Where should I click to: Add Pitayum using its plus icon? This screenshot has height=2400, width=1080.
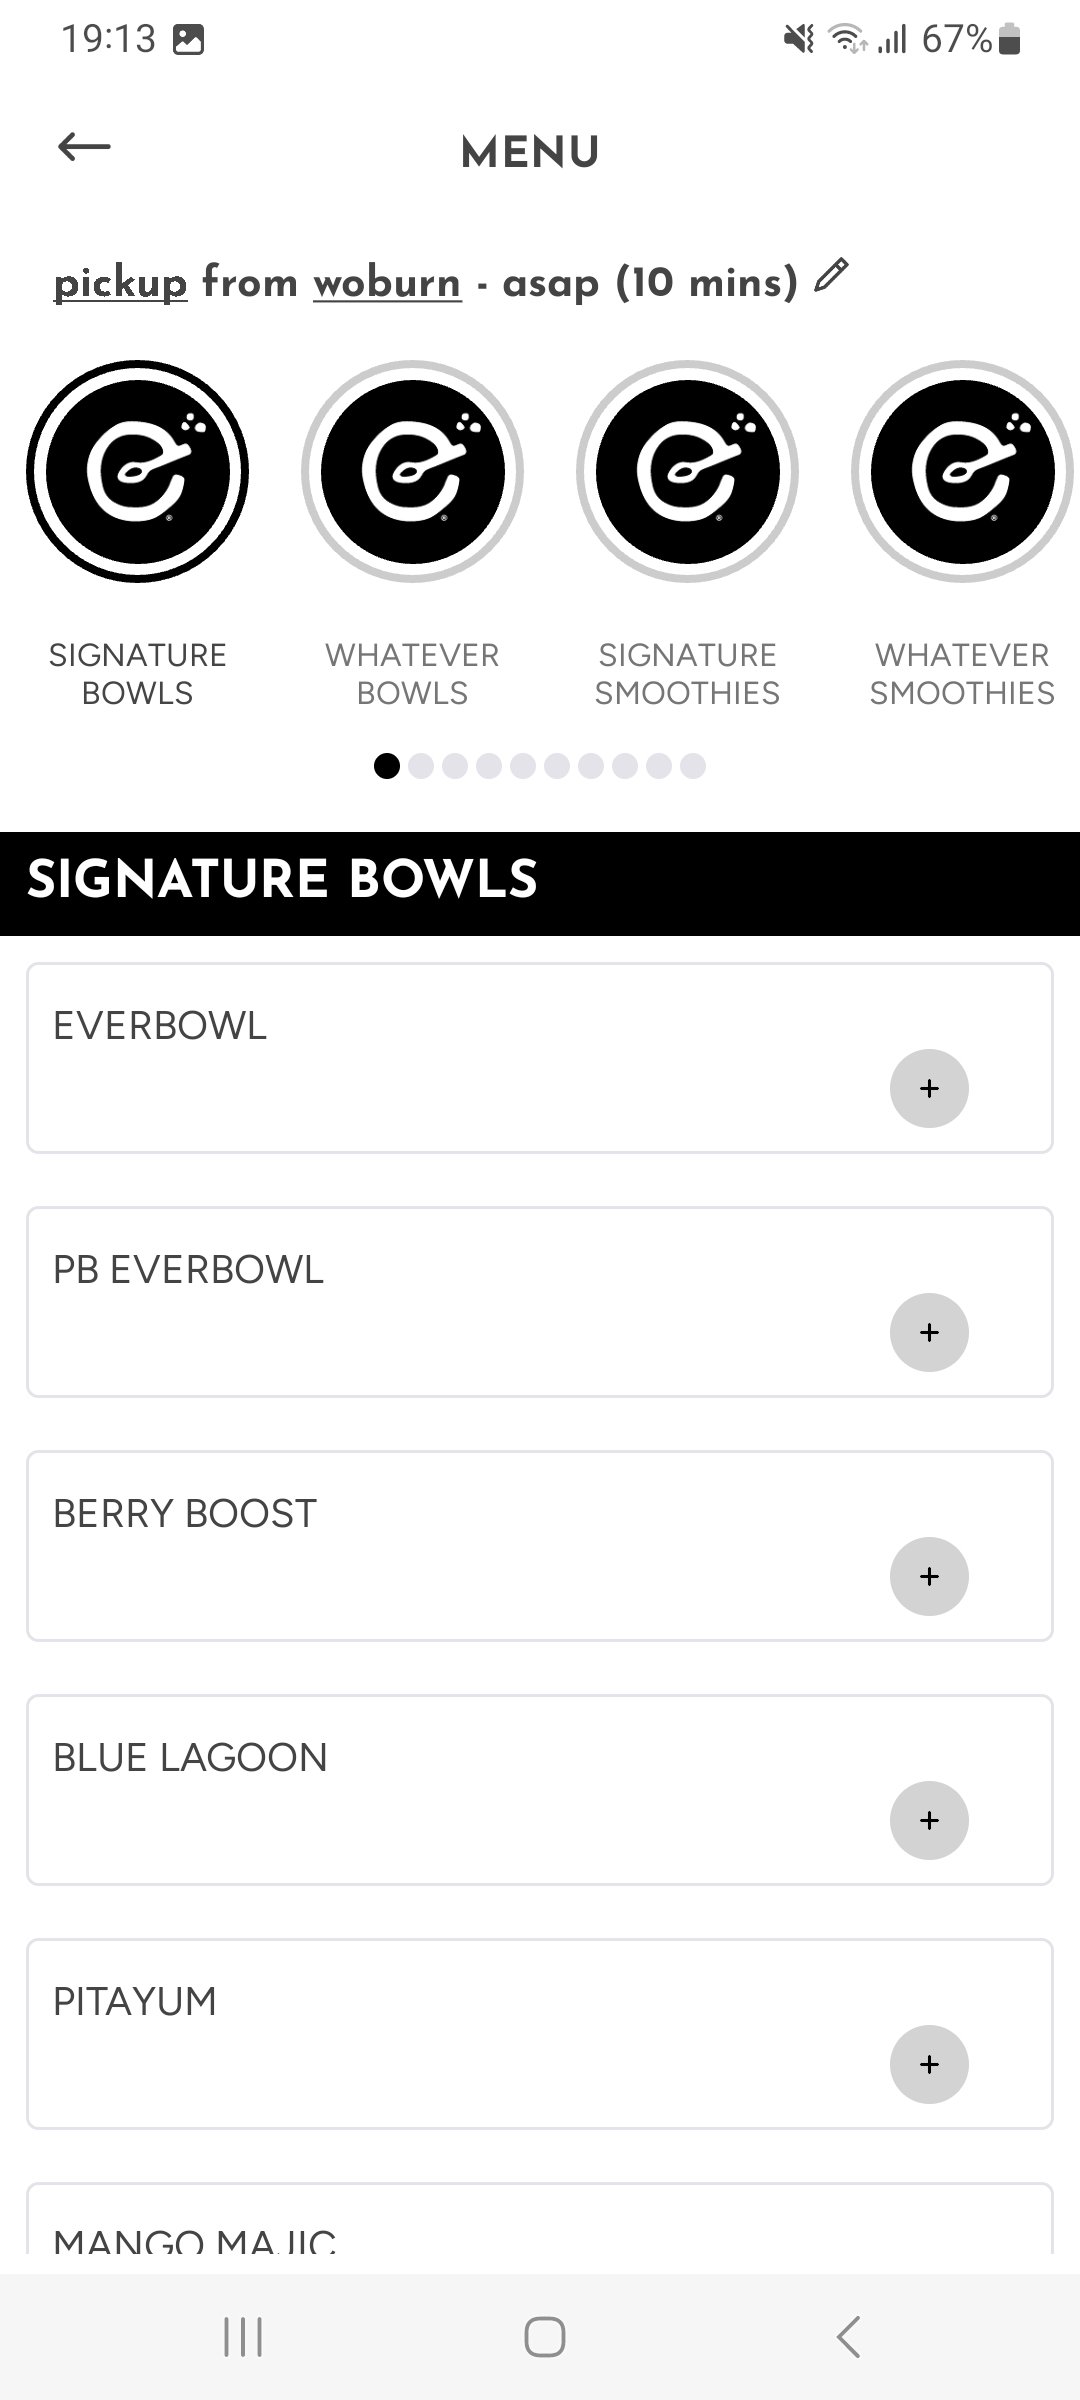[929, 2064]
